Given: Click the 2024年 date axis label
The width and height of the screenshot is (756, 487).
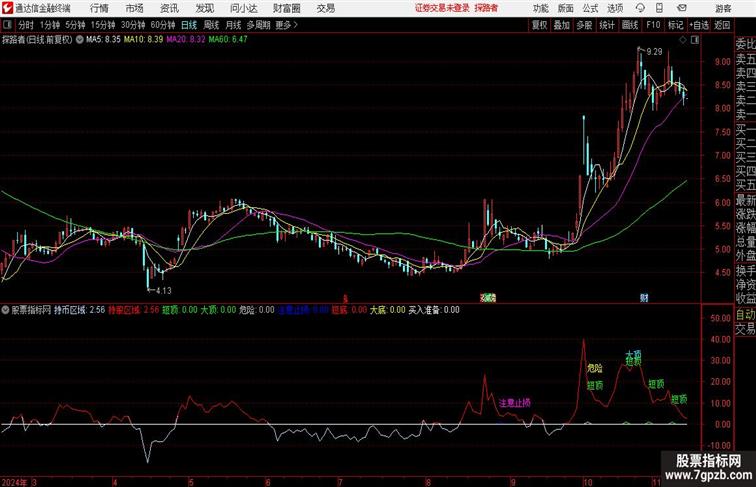Looking at the screenshot, I should [x=14, y=482].
